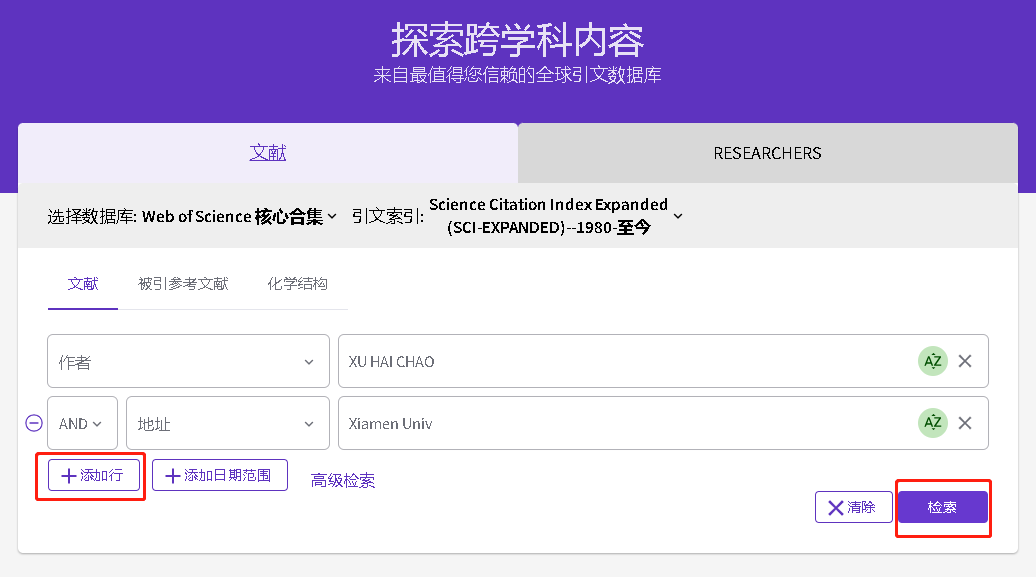Open the Web of Science 核心合集 database selector
Image resolution: width=1036 pixels, height=577 pixels.
coord(239,216)
